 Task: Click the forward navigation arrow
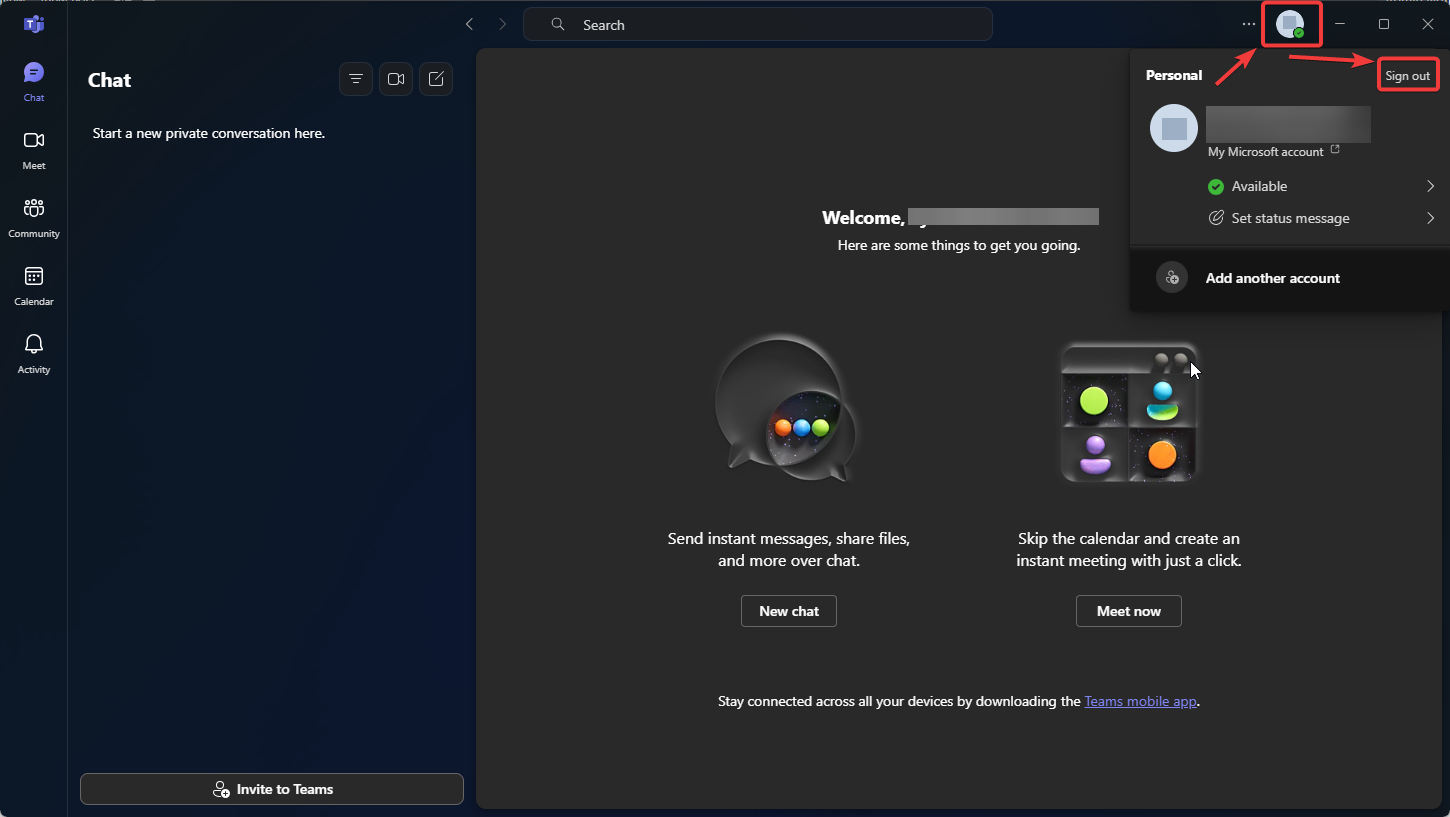point(502,23)
